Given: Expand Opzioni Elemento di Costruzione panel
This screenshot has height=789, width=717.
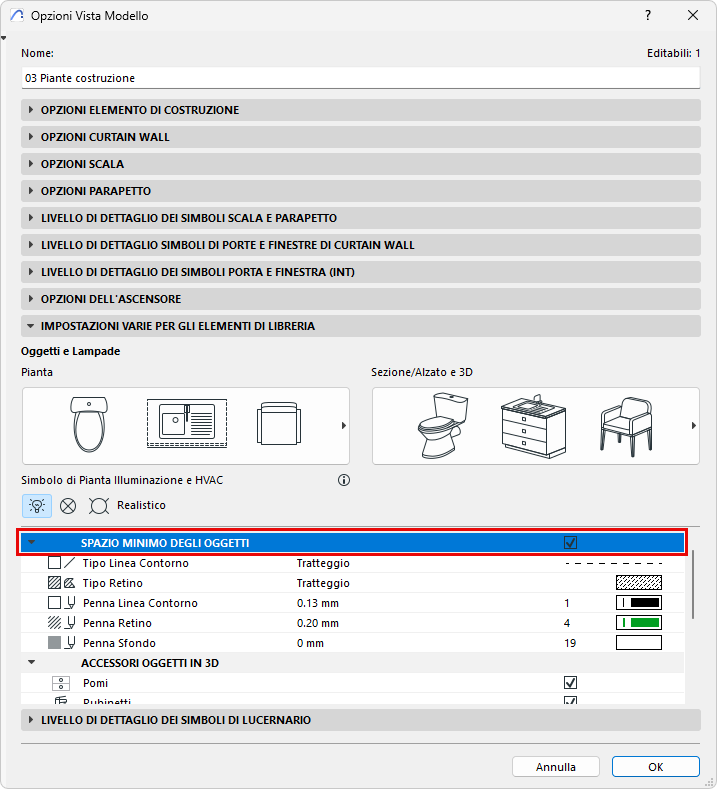Looking at the screenshot, I should tap(361, 110).
